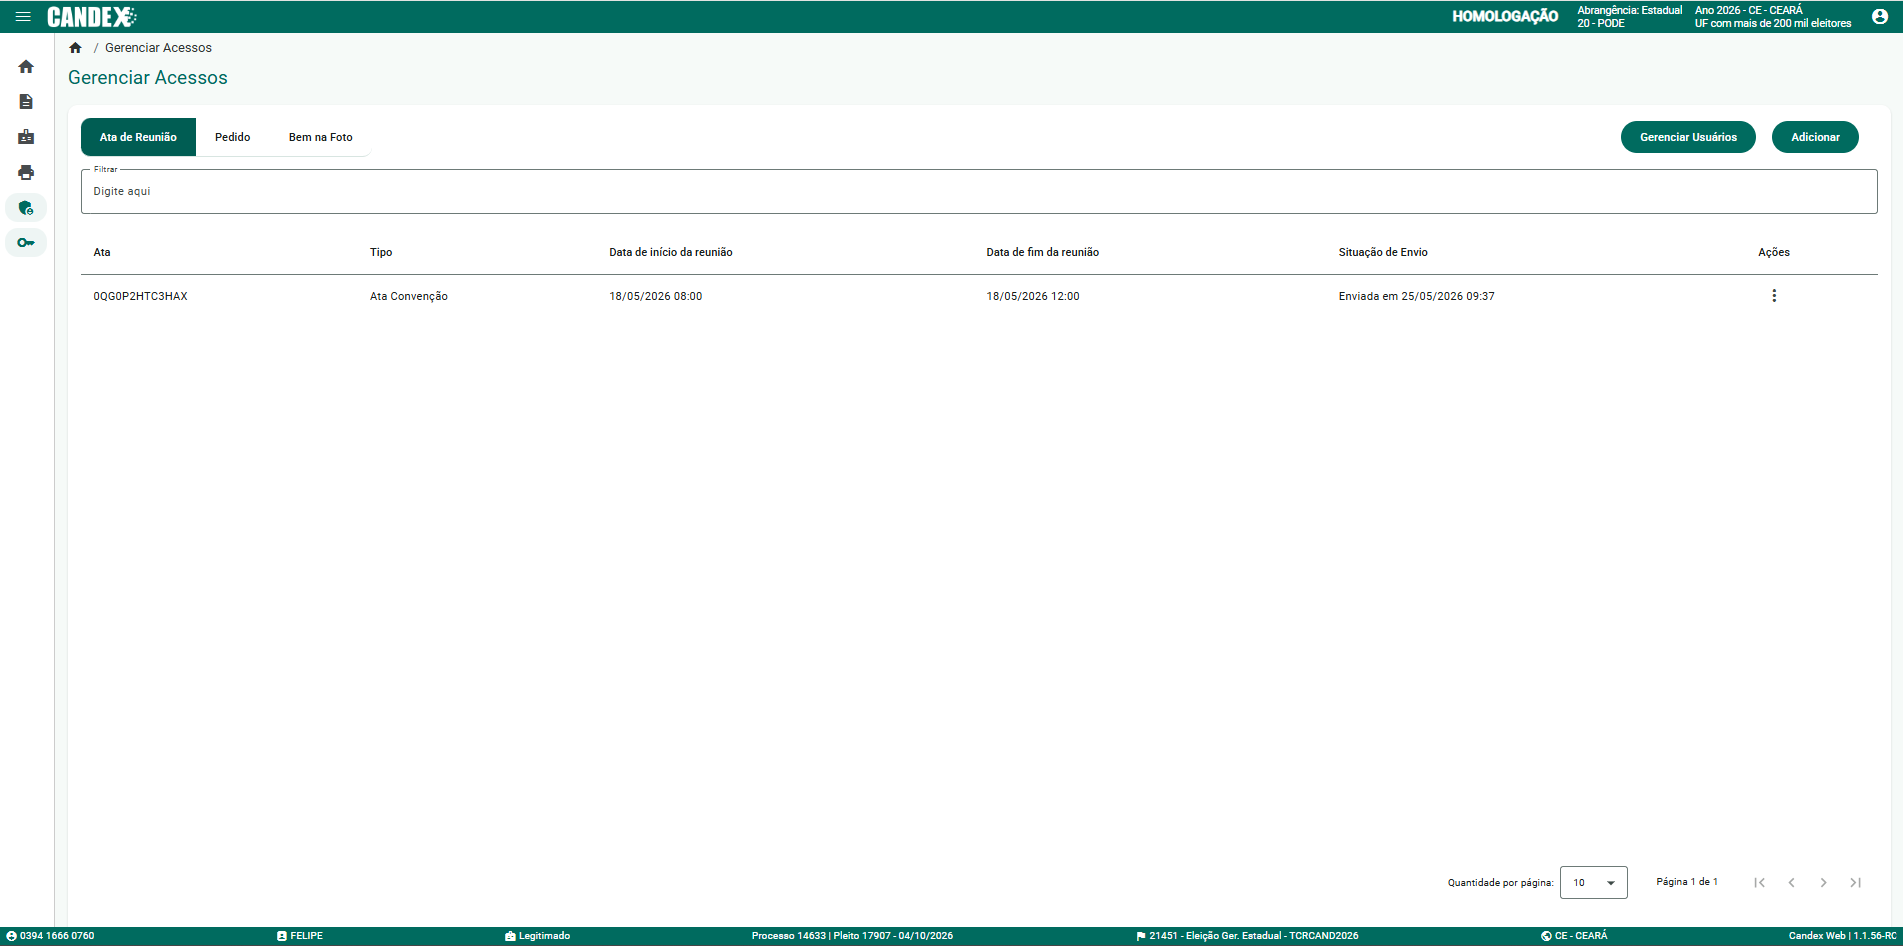
Task: Click the status bar user ID 0394 1666 0760
Action: (50, 936)
